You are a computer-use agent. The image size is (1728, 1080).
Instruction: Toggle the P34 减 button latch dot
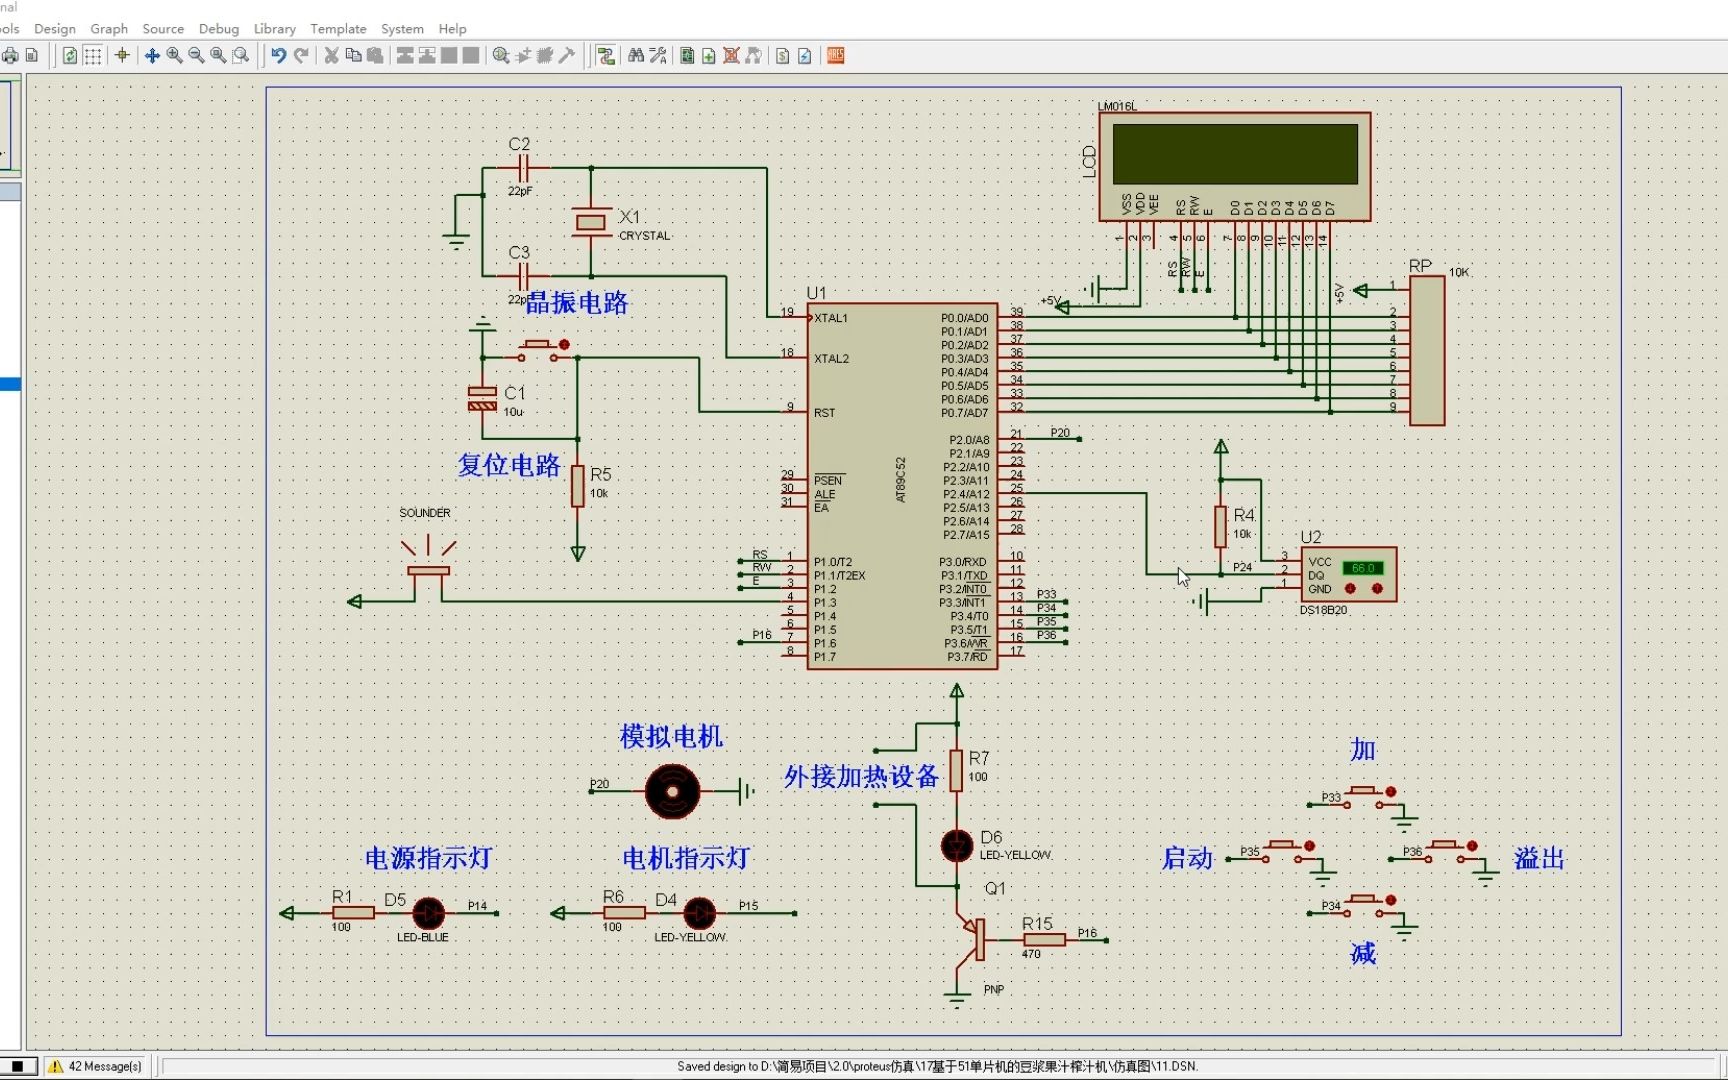(x=1391, y=900)
